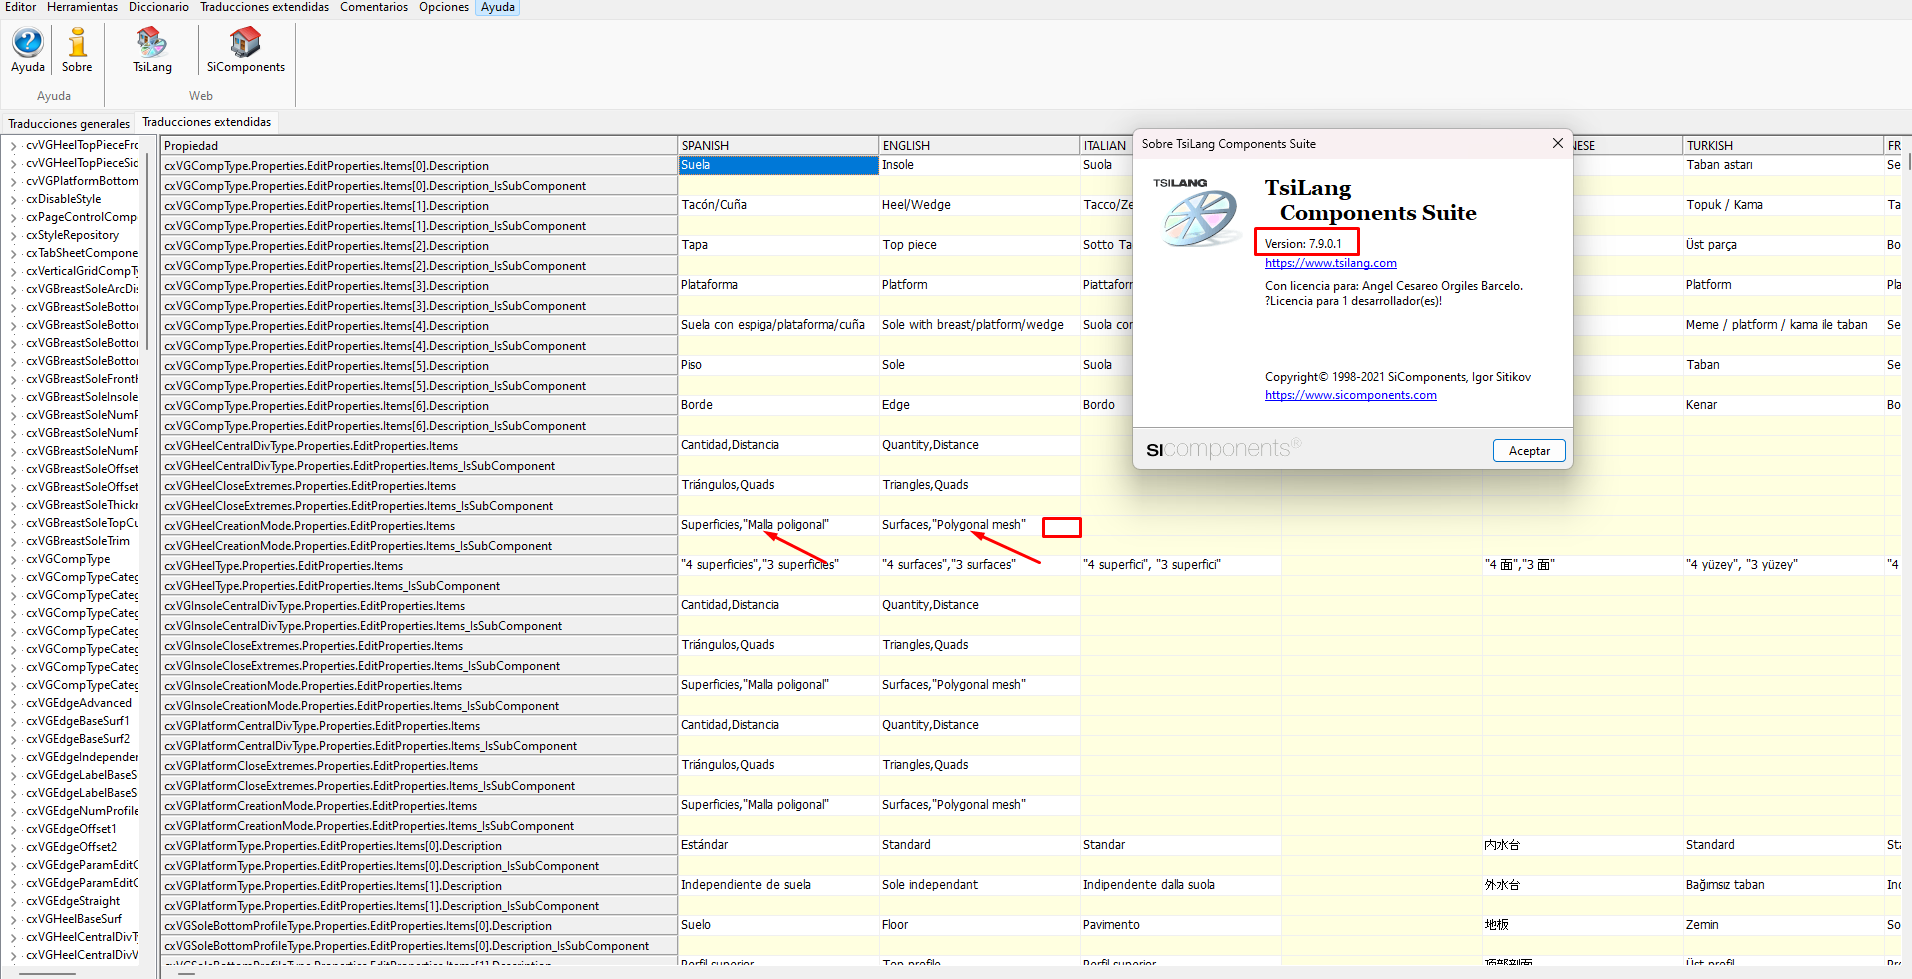Click the Ayuda help icon
The height and width of the screenshot is (979, 1912).
28,50
